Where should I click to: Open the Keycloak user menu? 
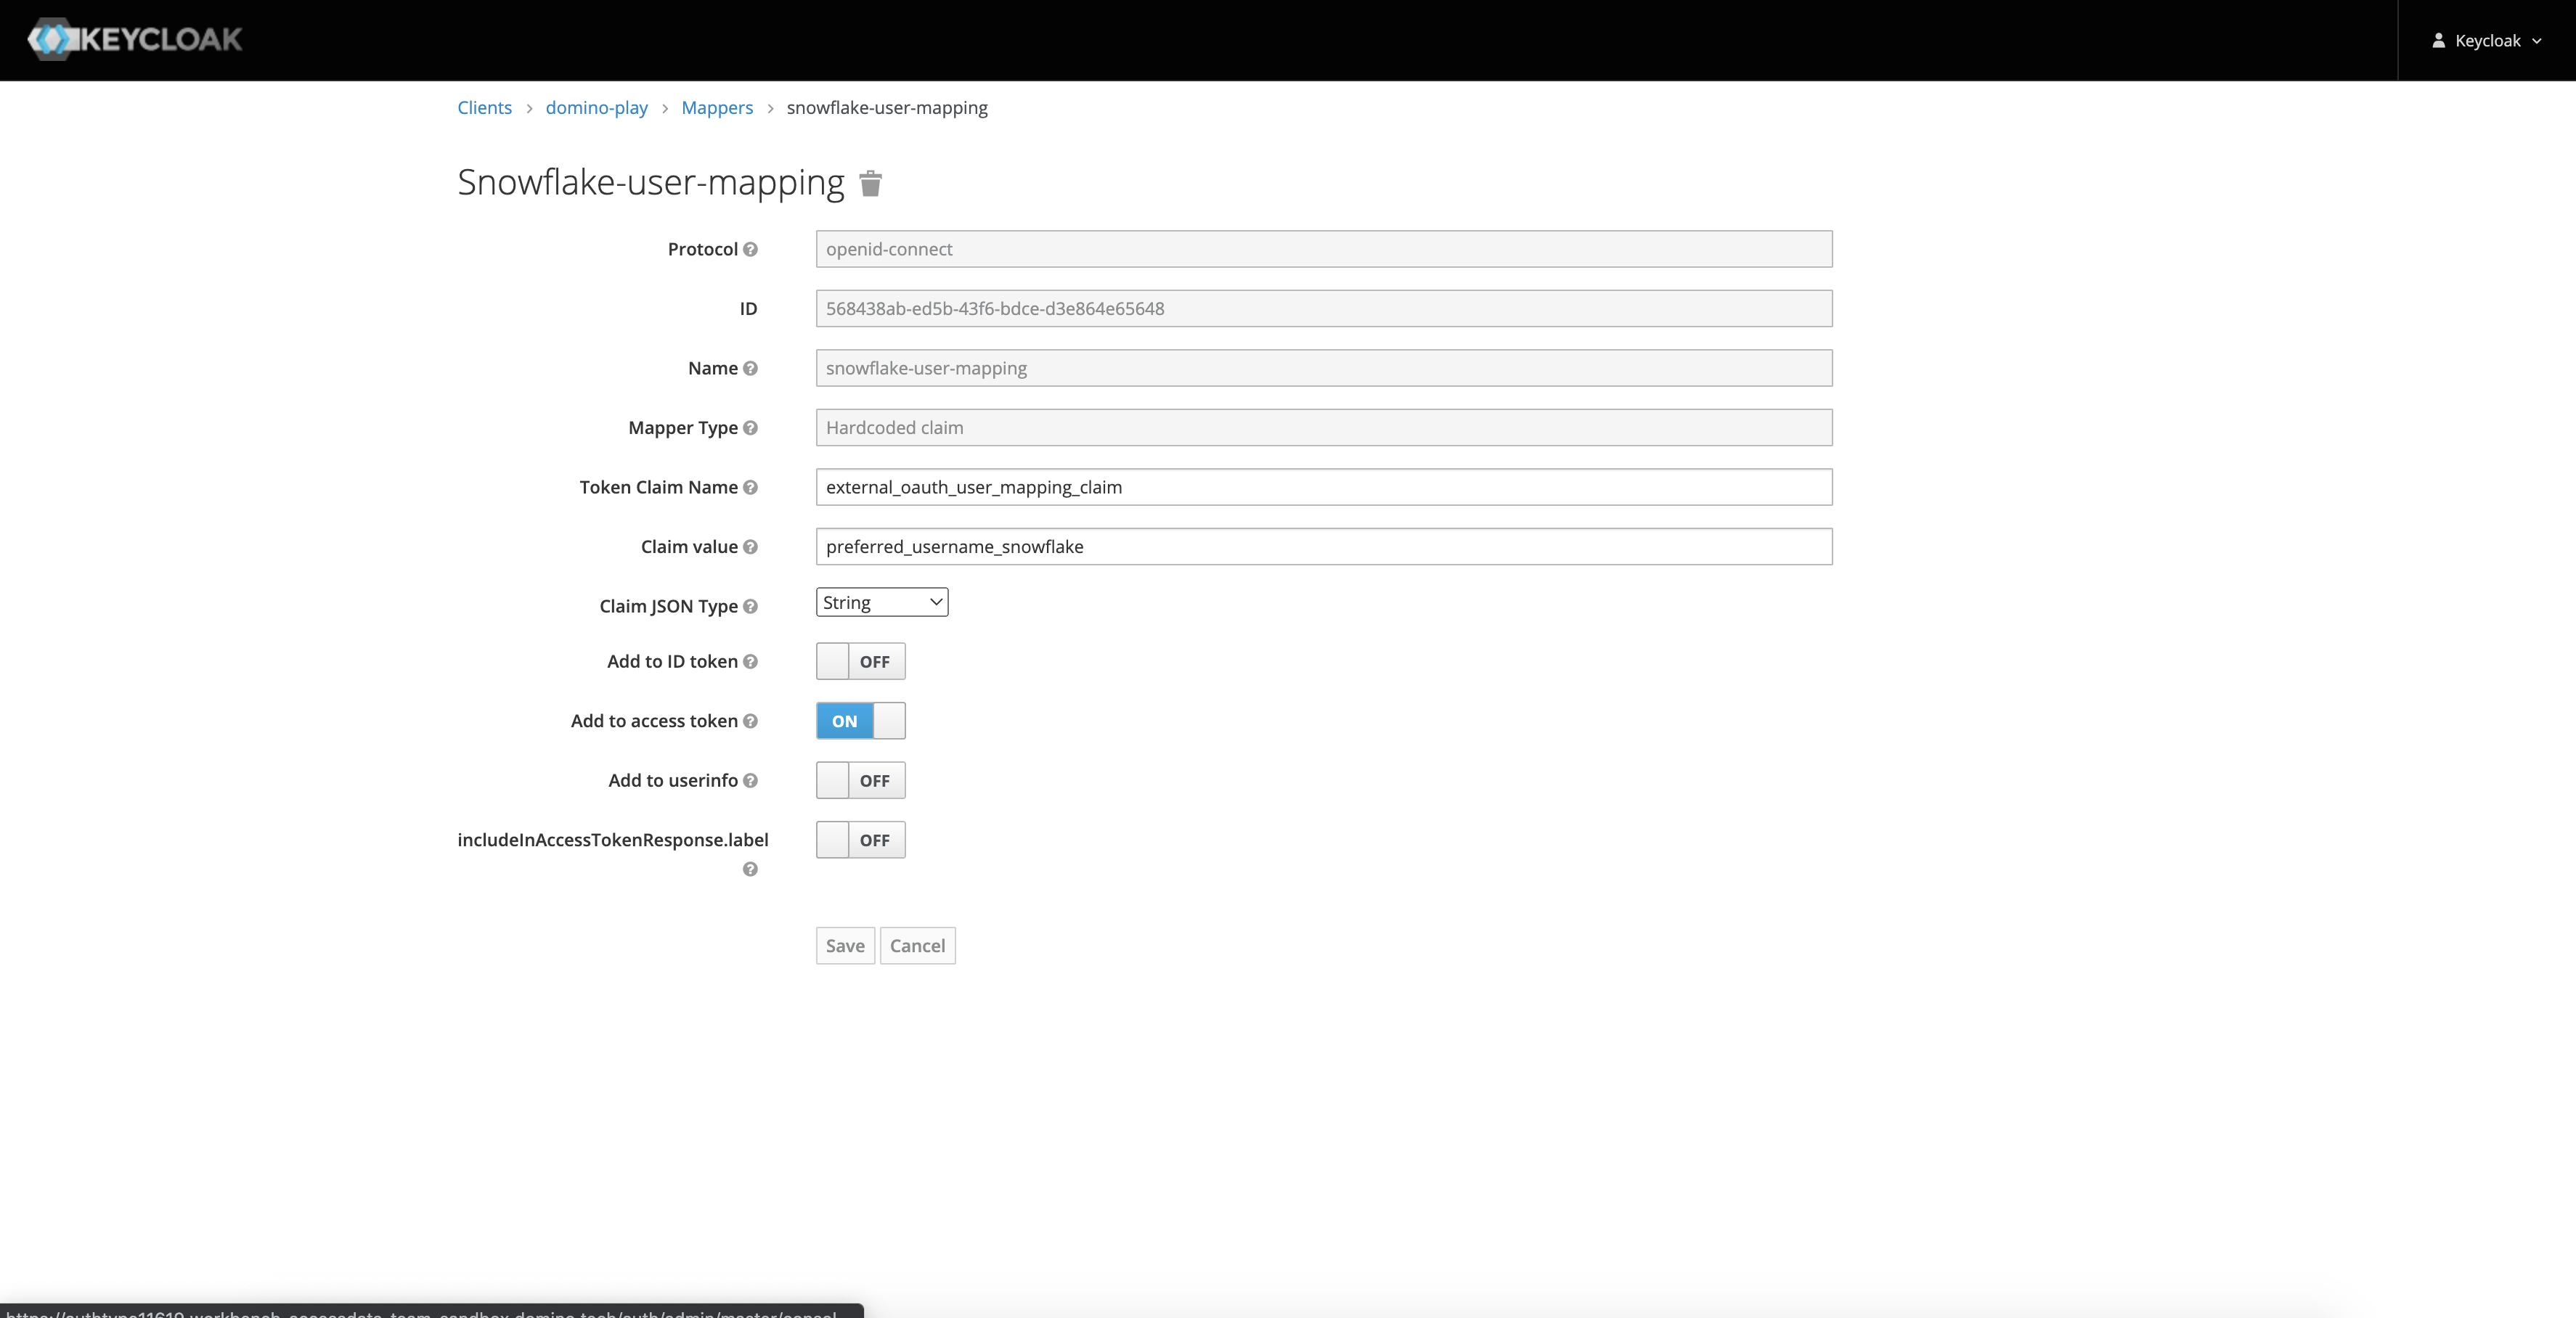click(x=2486, y=40)
